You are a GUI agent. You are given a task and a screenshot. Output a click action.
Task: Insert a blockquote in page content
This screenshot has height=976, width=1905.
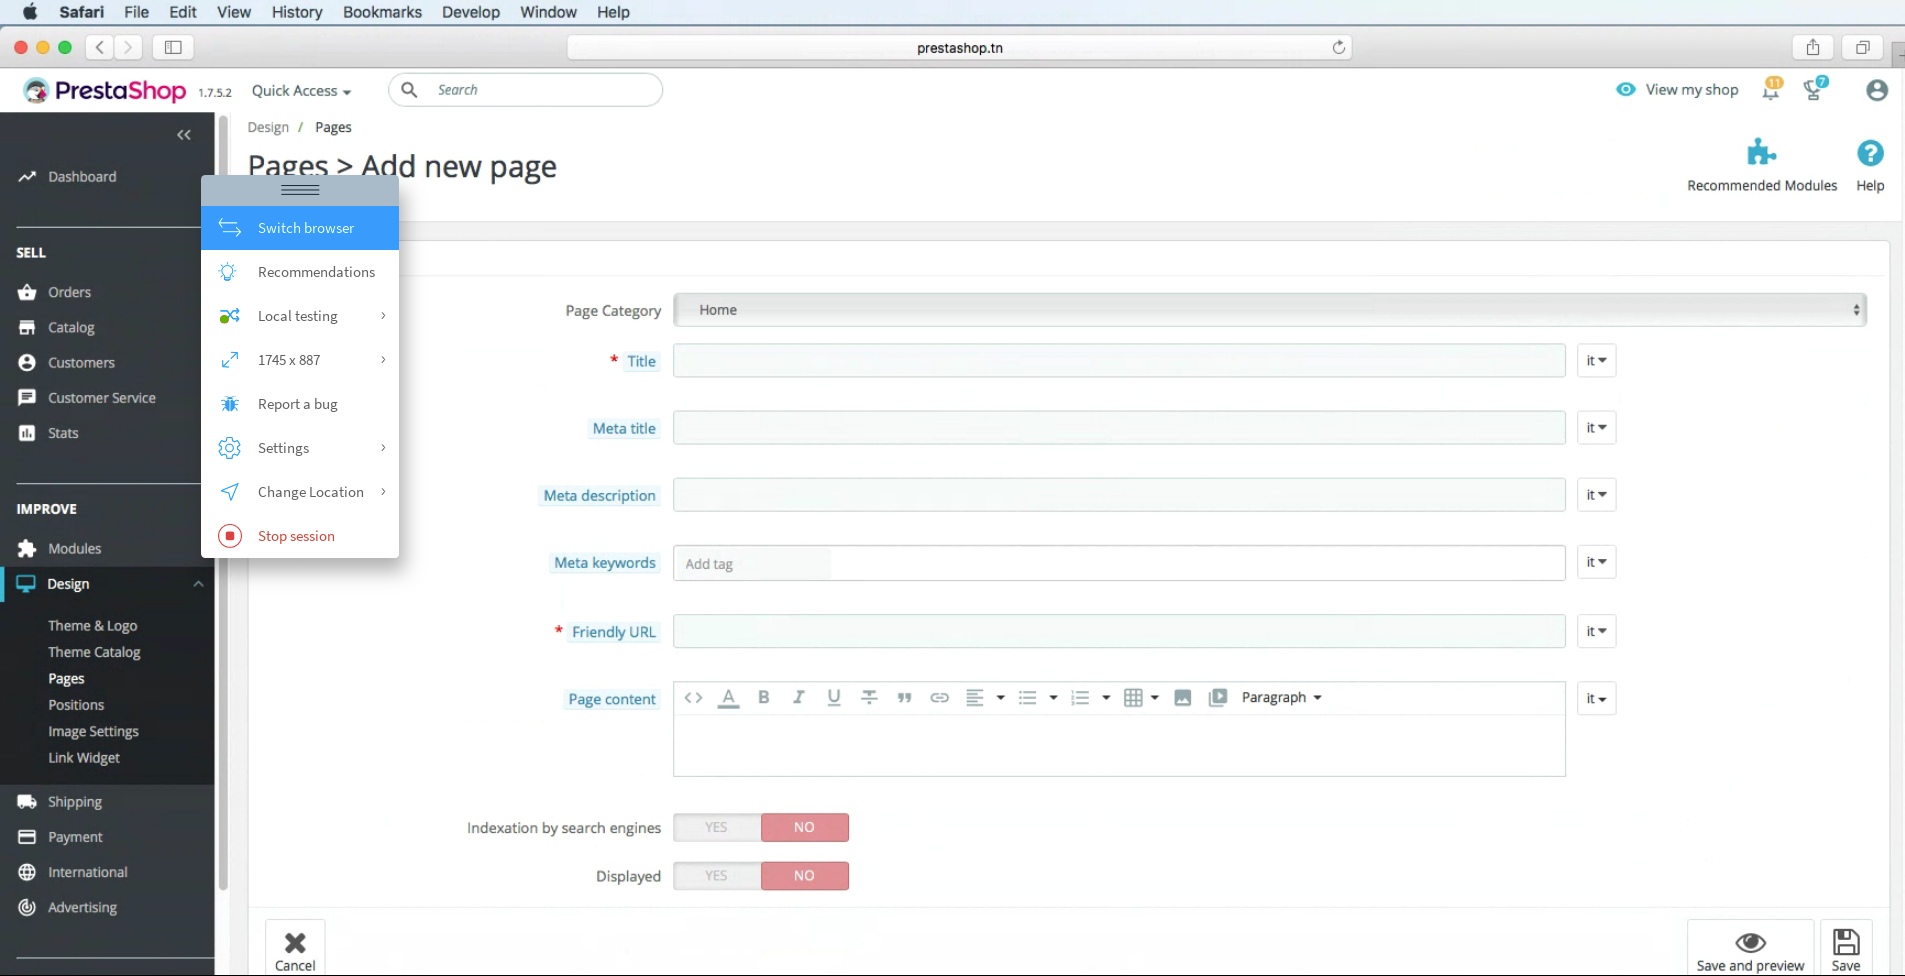(x=904, y=698)
